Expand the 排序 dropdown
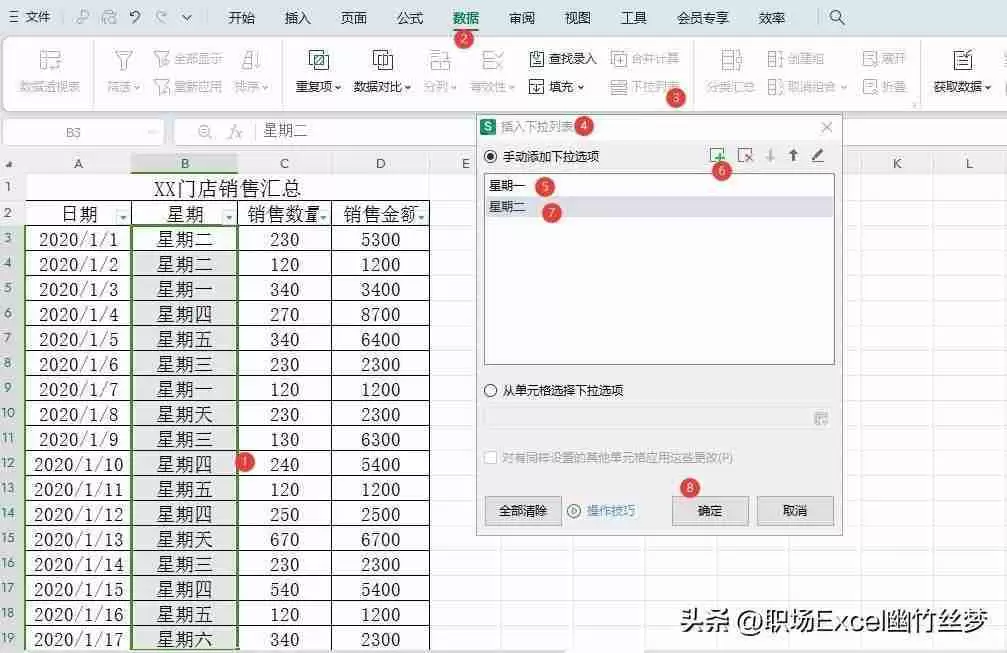Viewport: 1007px width, 653px height. pyautogui.click(x=250, y=85)
